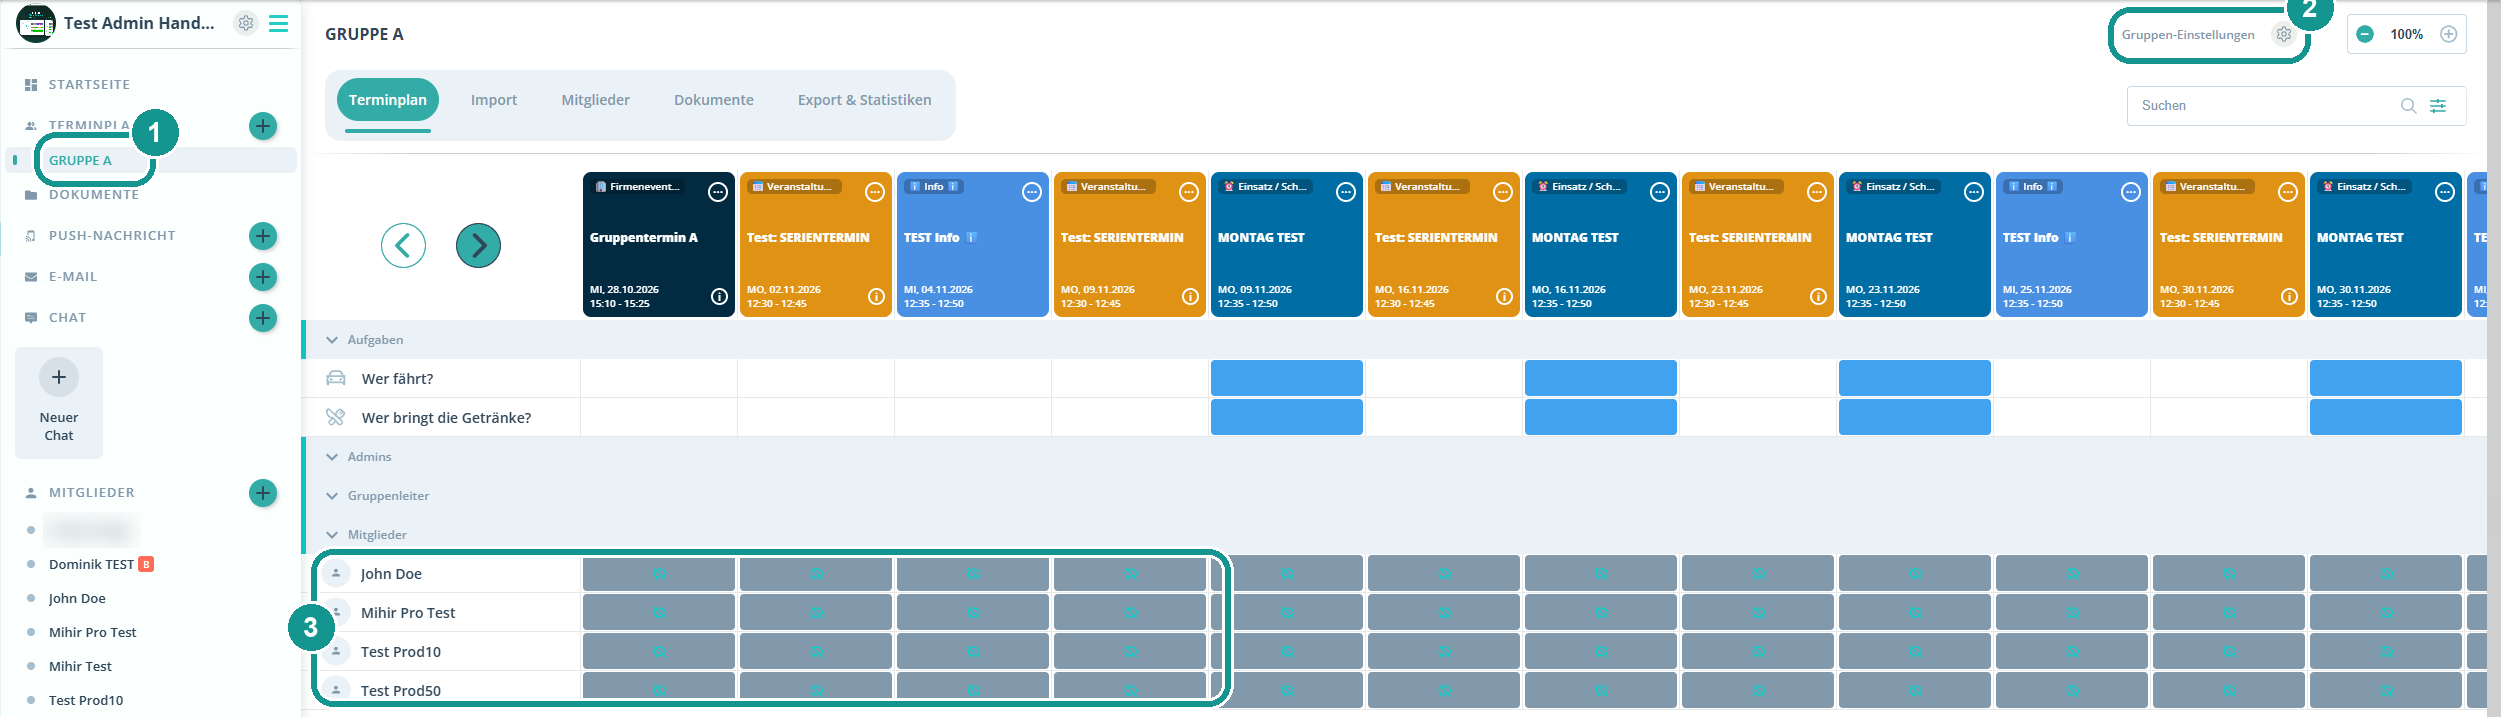Add a new Terminplan with the plus button
Image resolution: width=2501 pixels, height=717 pixels.
pyautogui.click(x=263, y=126)
